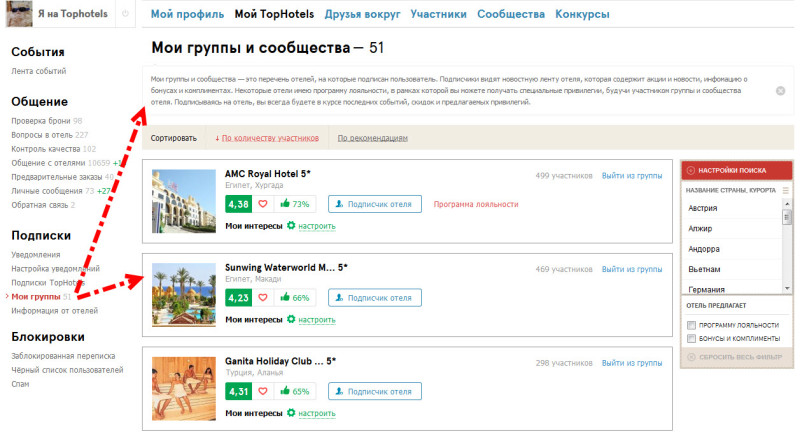This screenshot has height=432, width=800.
Task: Leave the AMC Royal Hotel group via Выйти из группы
Action: pos(632,175)
